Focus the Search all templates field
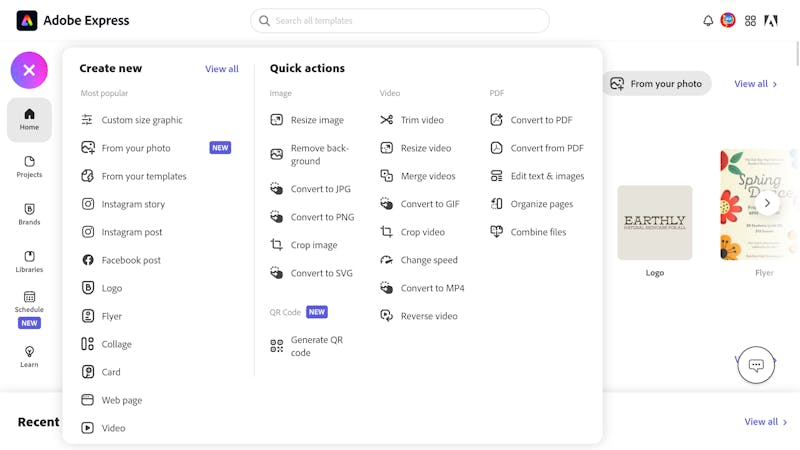The image size is (800, 450). (399, 20)
